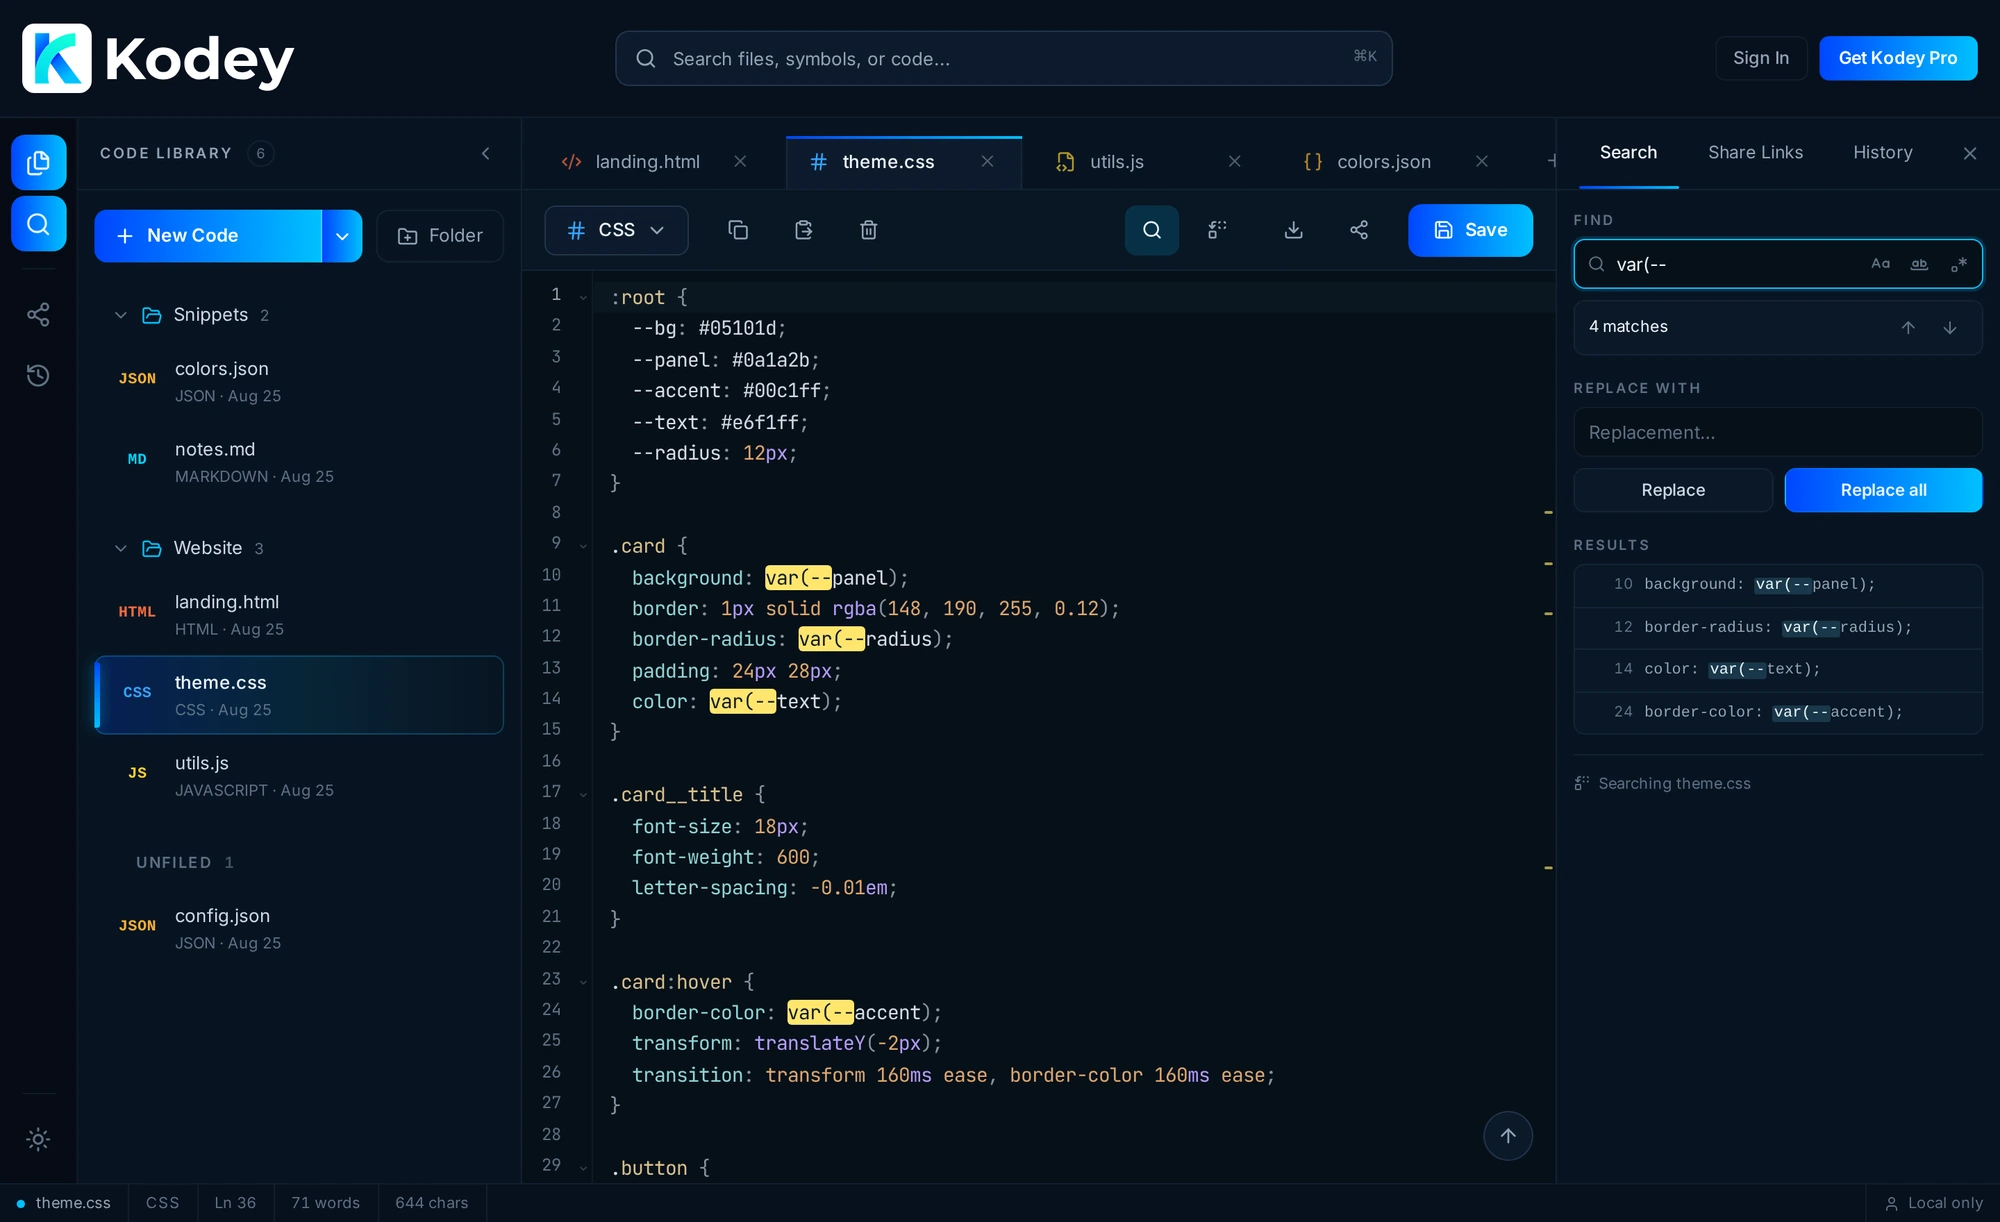Open the history sidebar icon
Viewport: 2000px width, 1222px height.
pyautogui.click(x=38, y=375)
